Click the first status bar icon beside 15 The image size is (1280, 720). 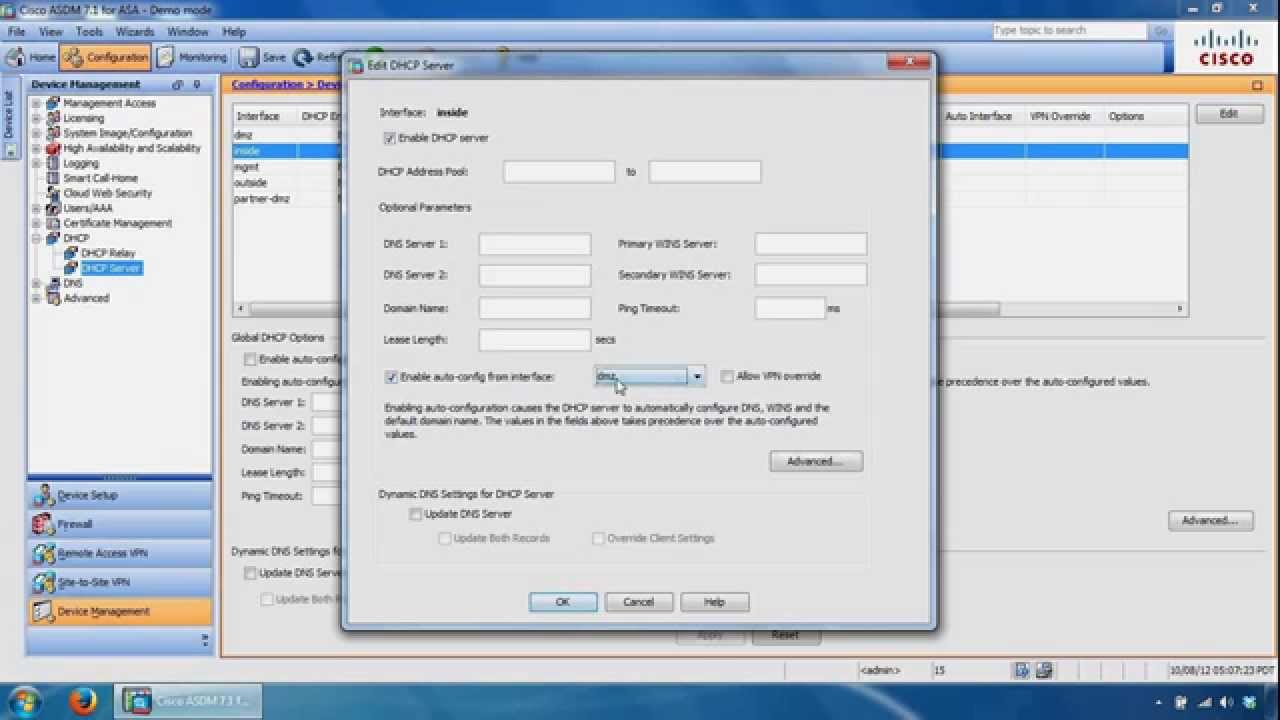point(1022,670)
